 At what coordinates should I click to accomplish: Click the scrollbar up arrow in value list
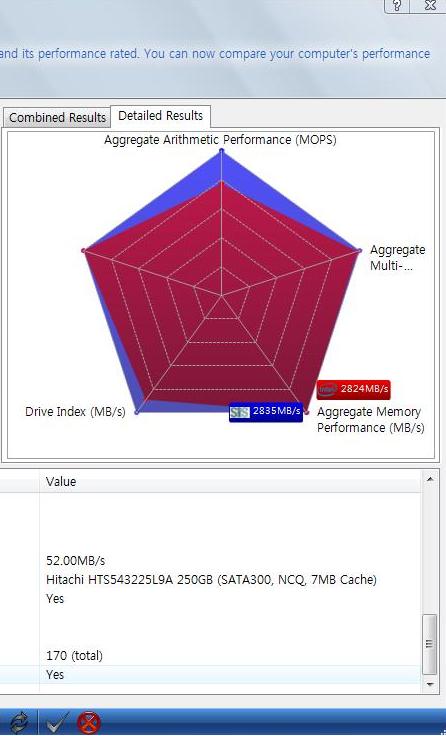tap(430, 479)
